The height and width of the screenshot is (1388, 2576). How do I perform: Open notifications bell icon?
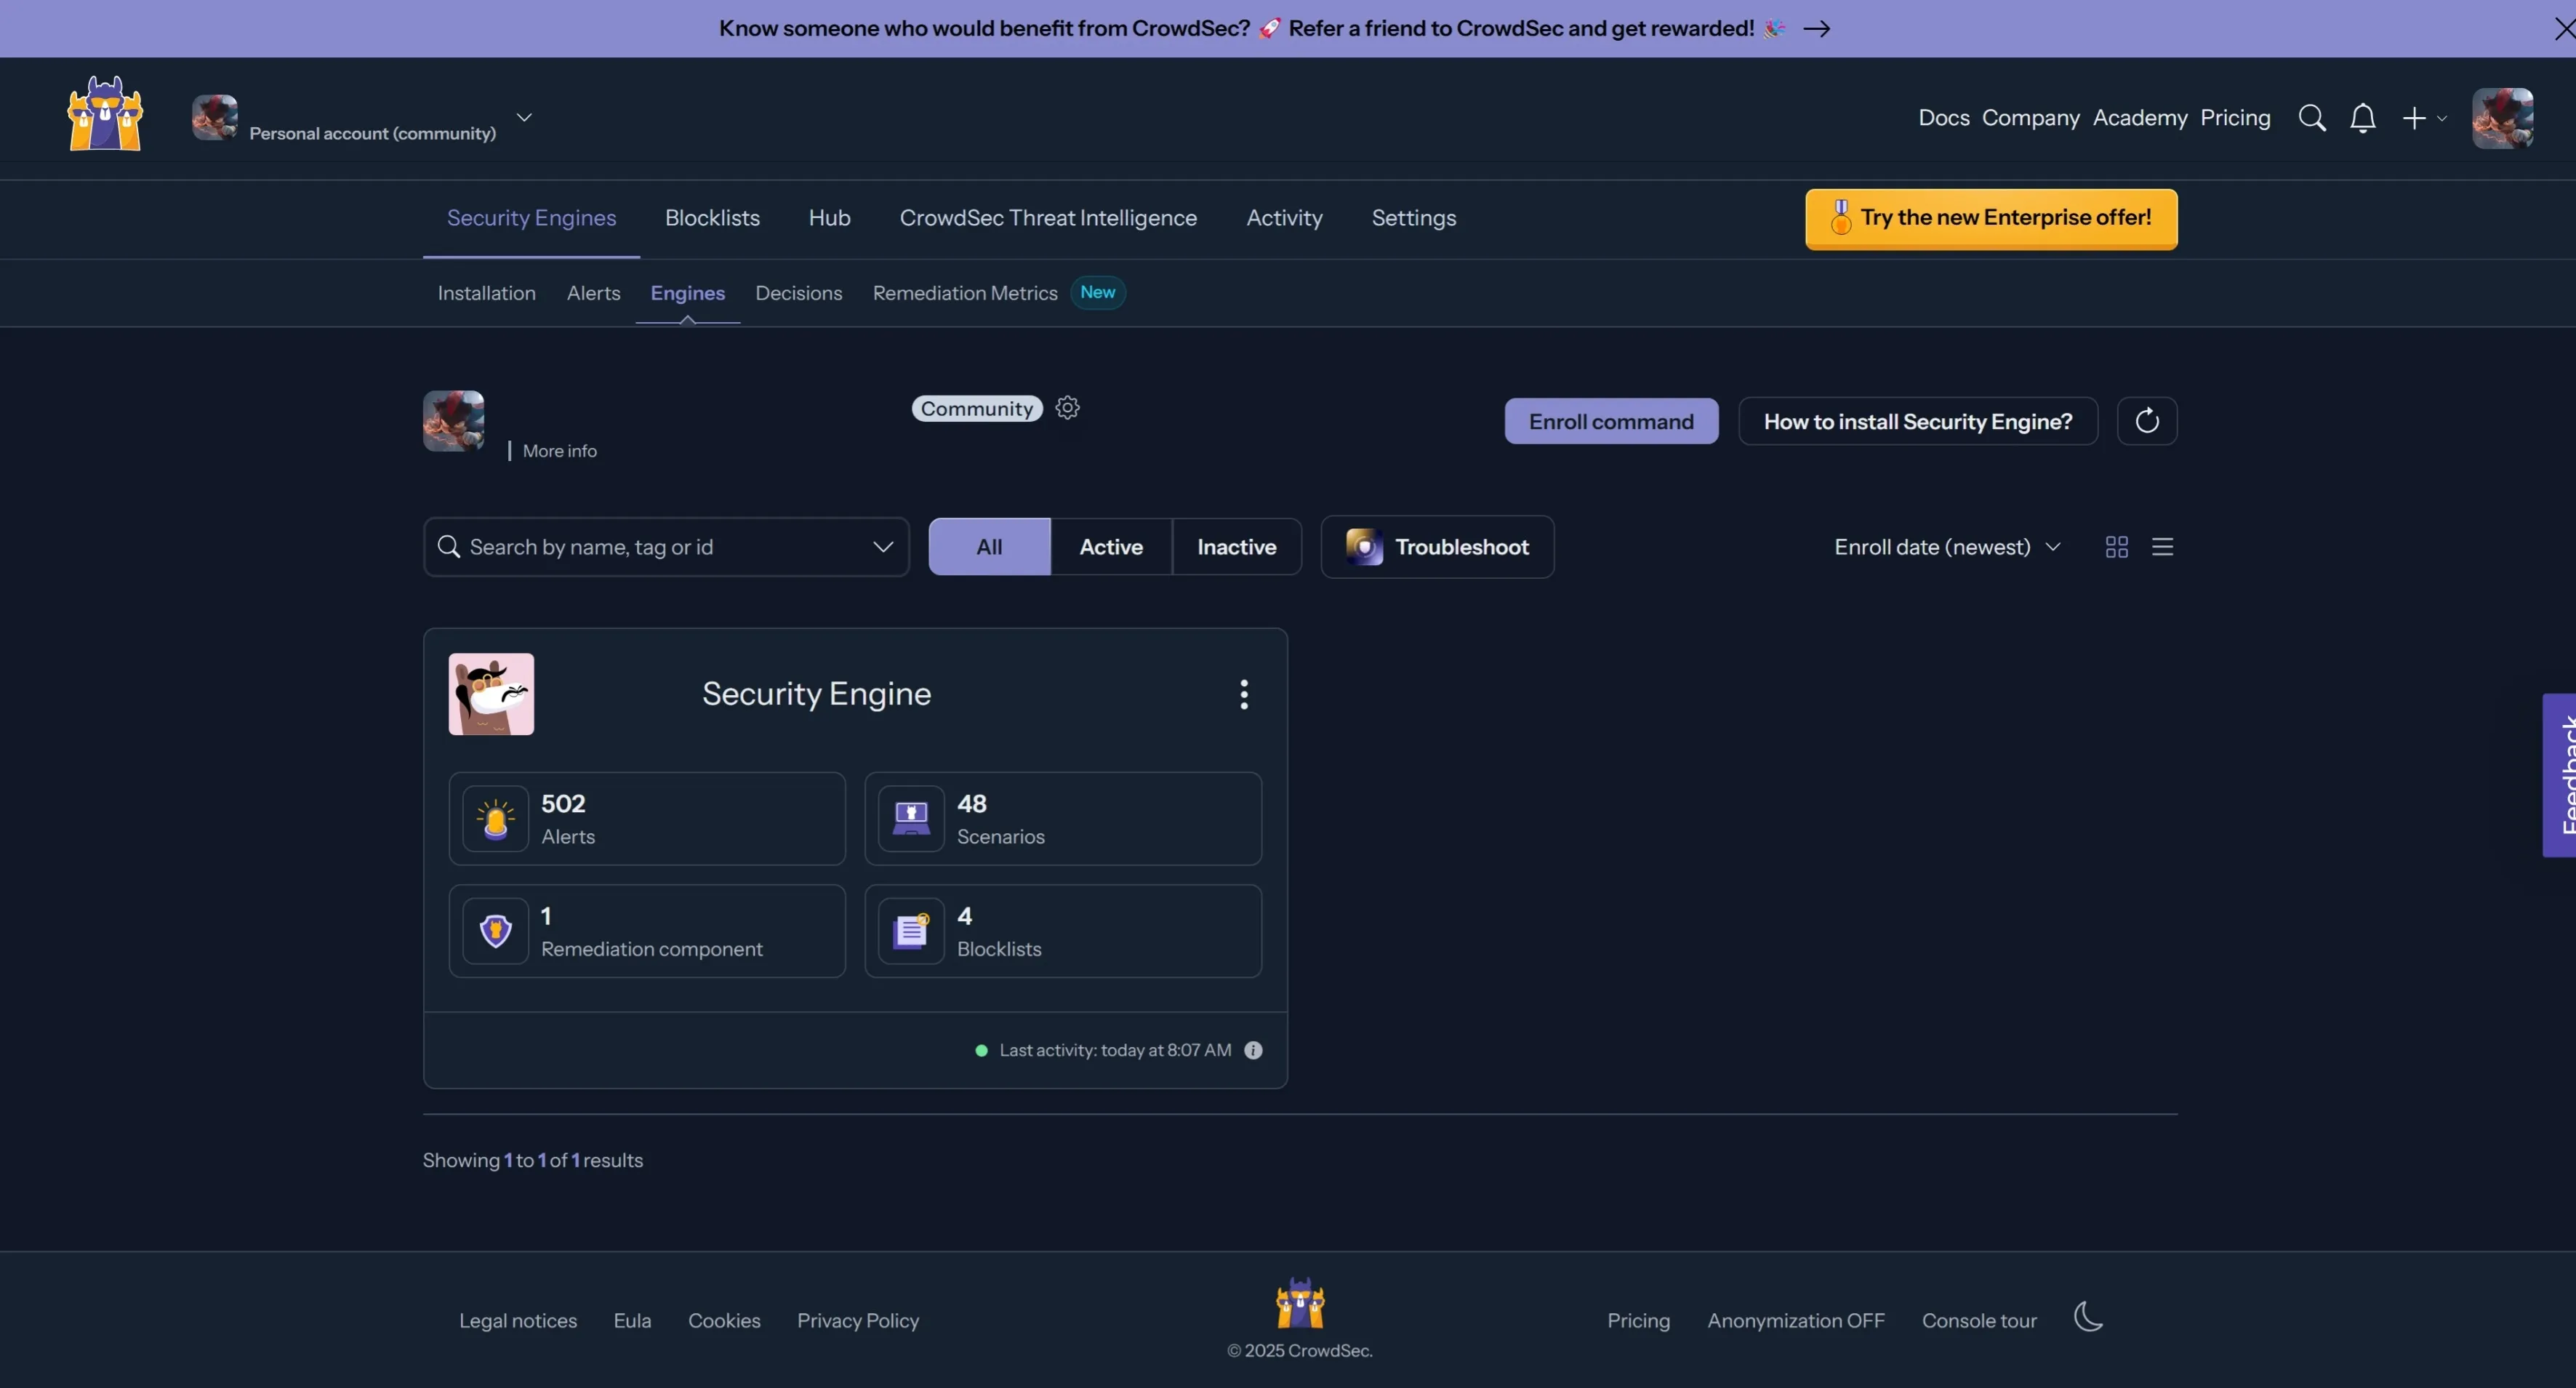(x=2362, y=118)
